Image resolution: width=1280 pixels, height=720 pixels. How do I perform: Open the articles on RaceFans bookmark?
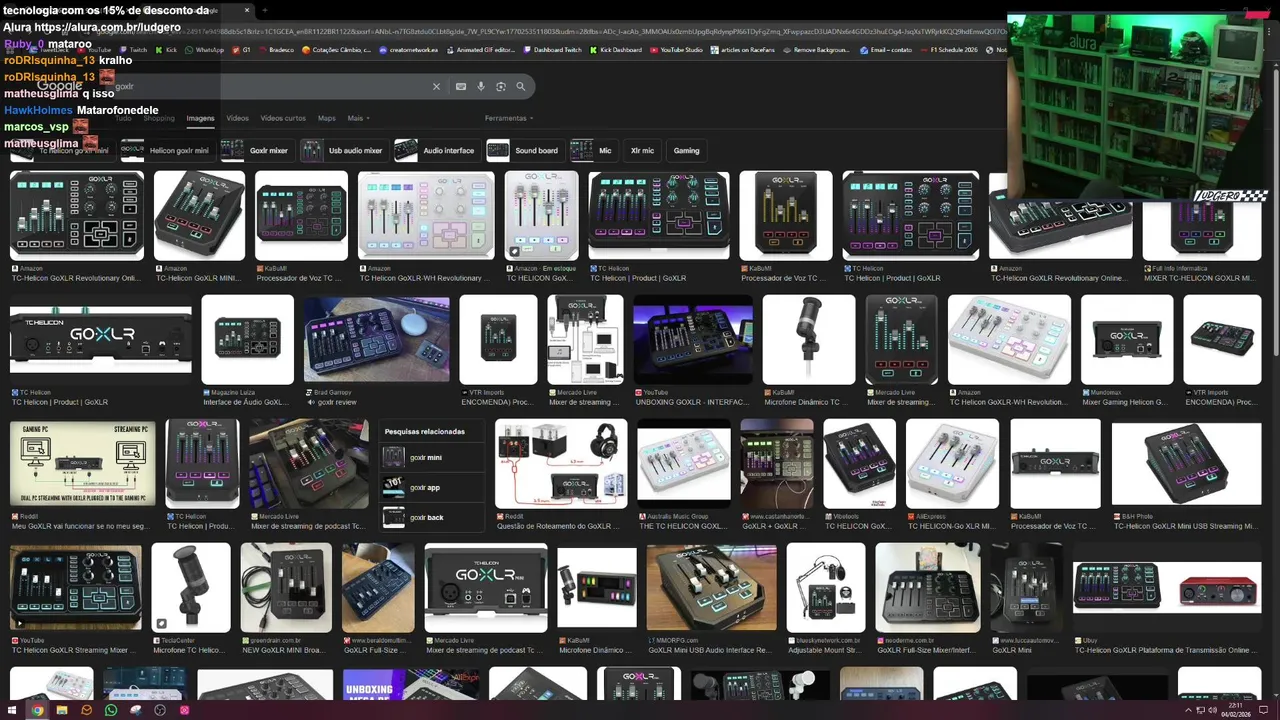pyautogui.click(x=743, y=50)
